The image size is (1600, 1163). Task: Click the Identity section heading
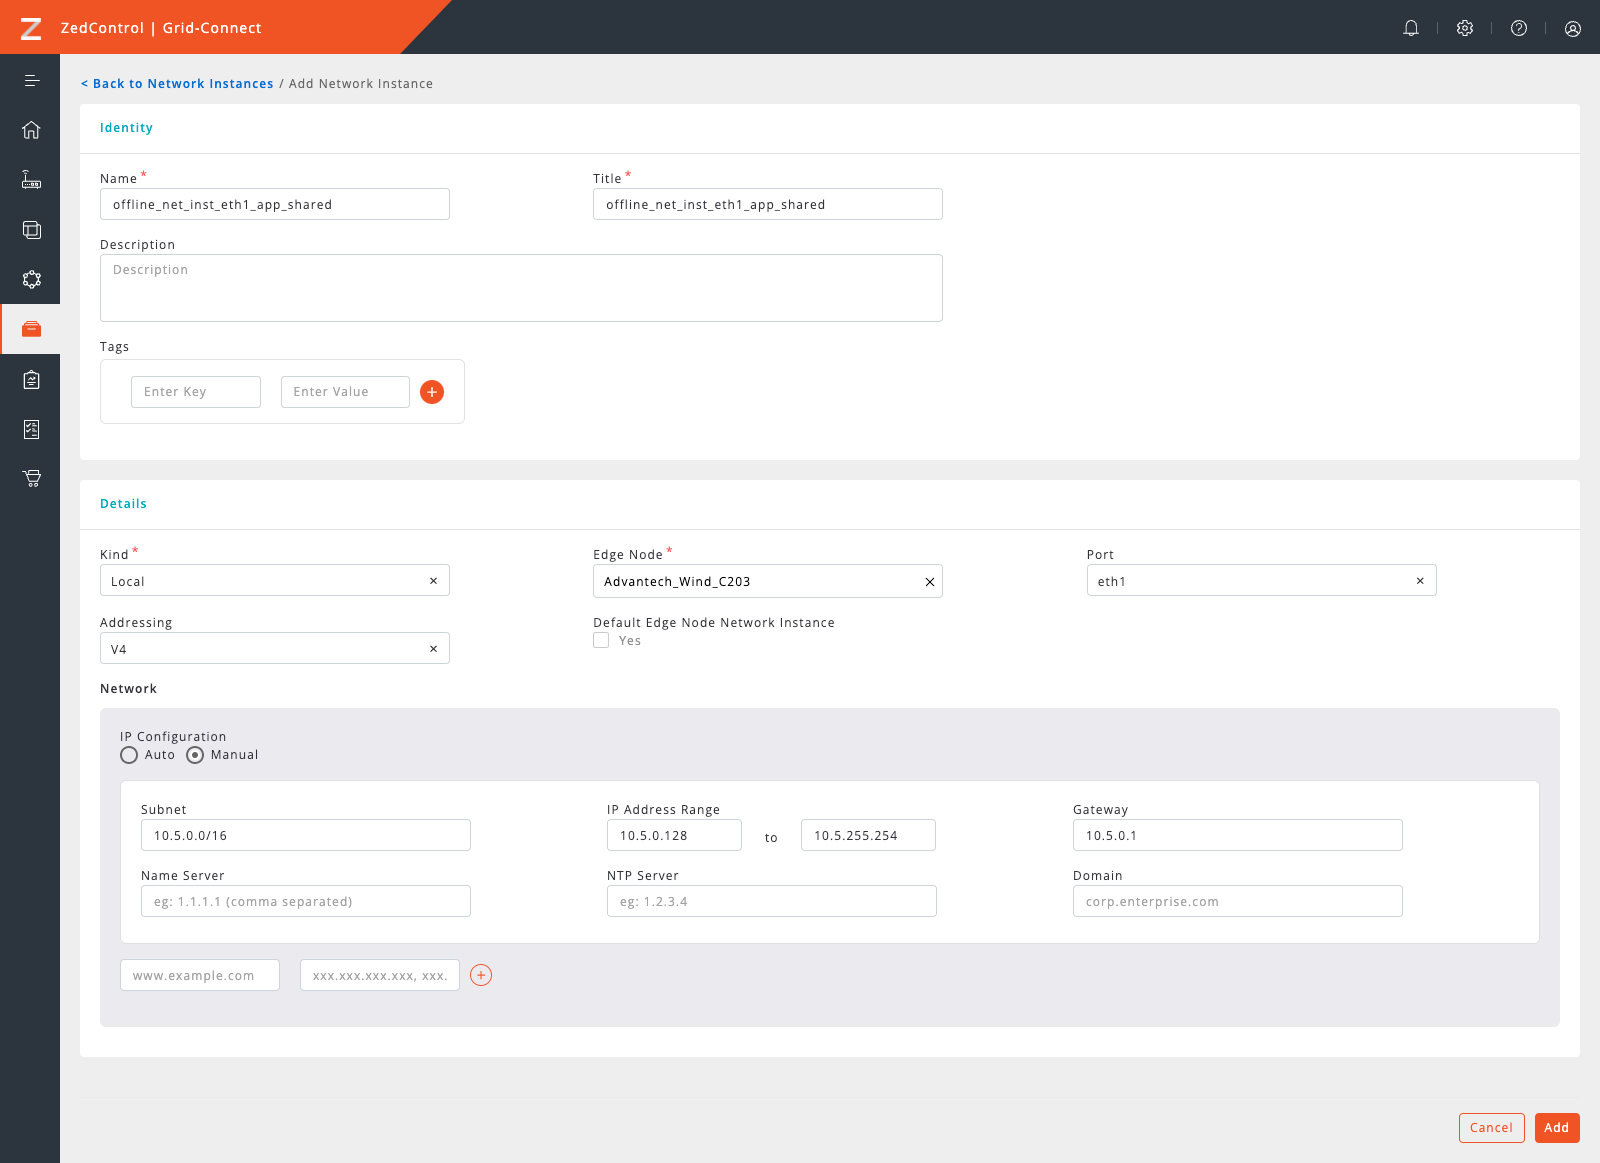[126, 128]
